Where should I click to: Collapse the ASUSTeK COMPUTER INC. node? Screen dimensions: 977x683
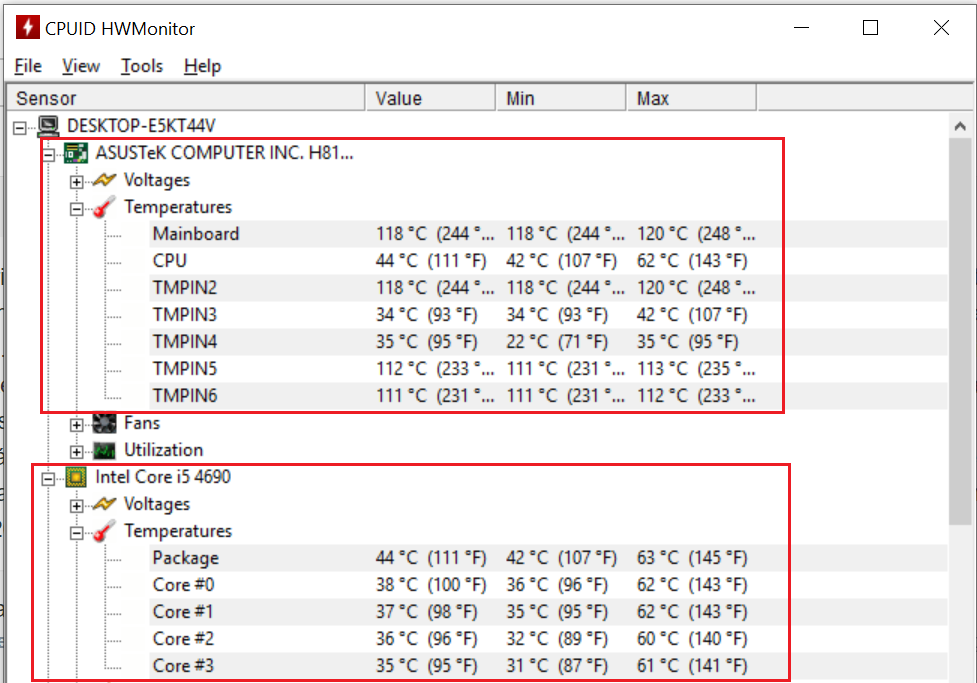coord(48,155)
